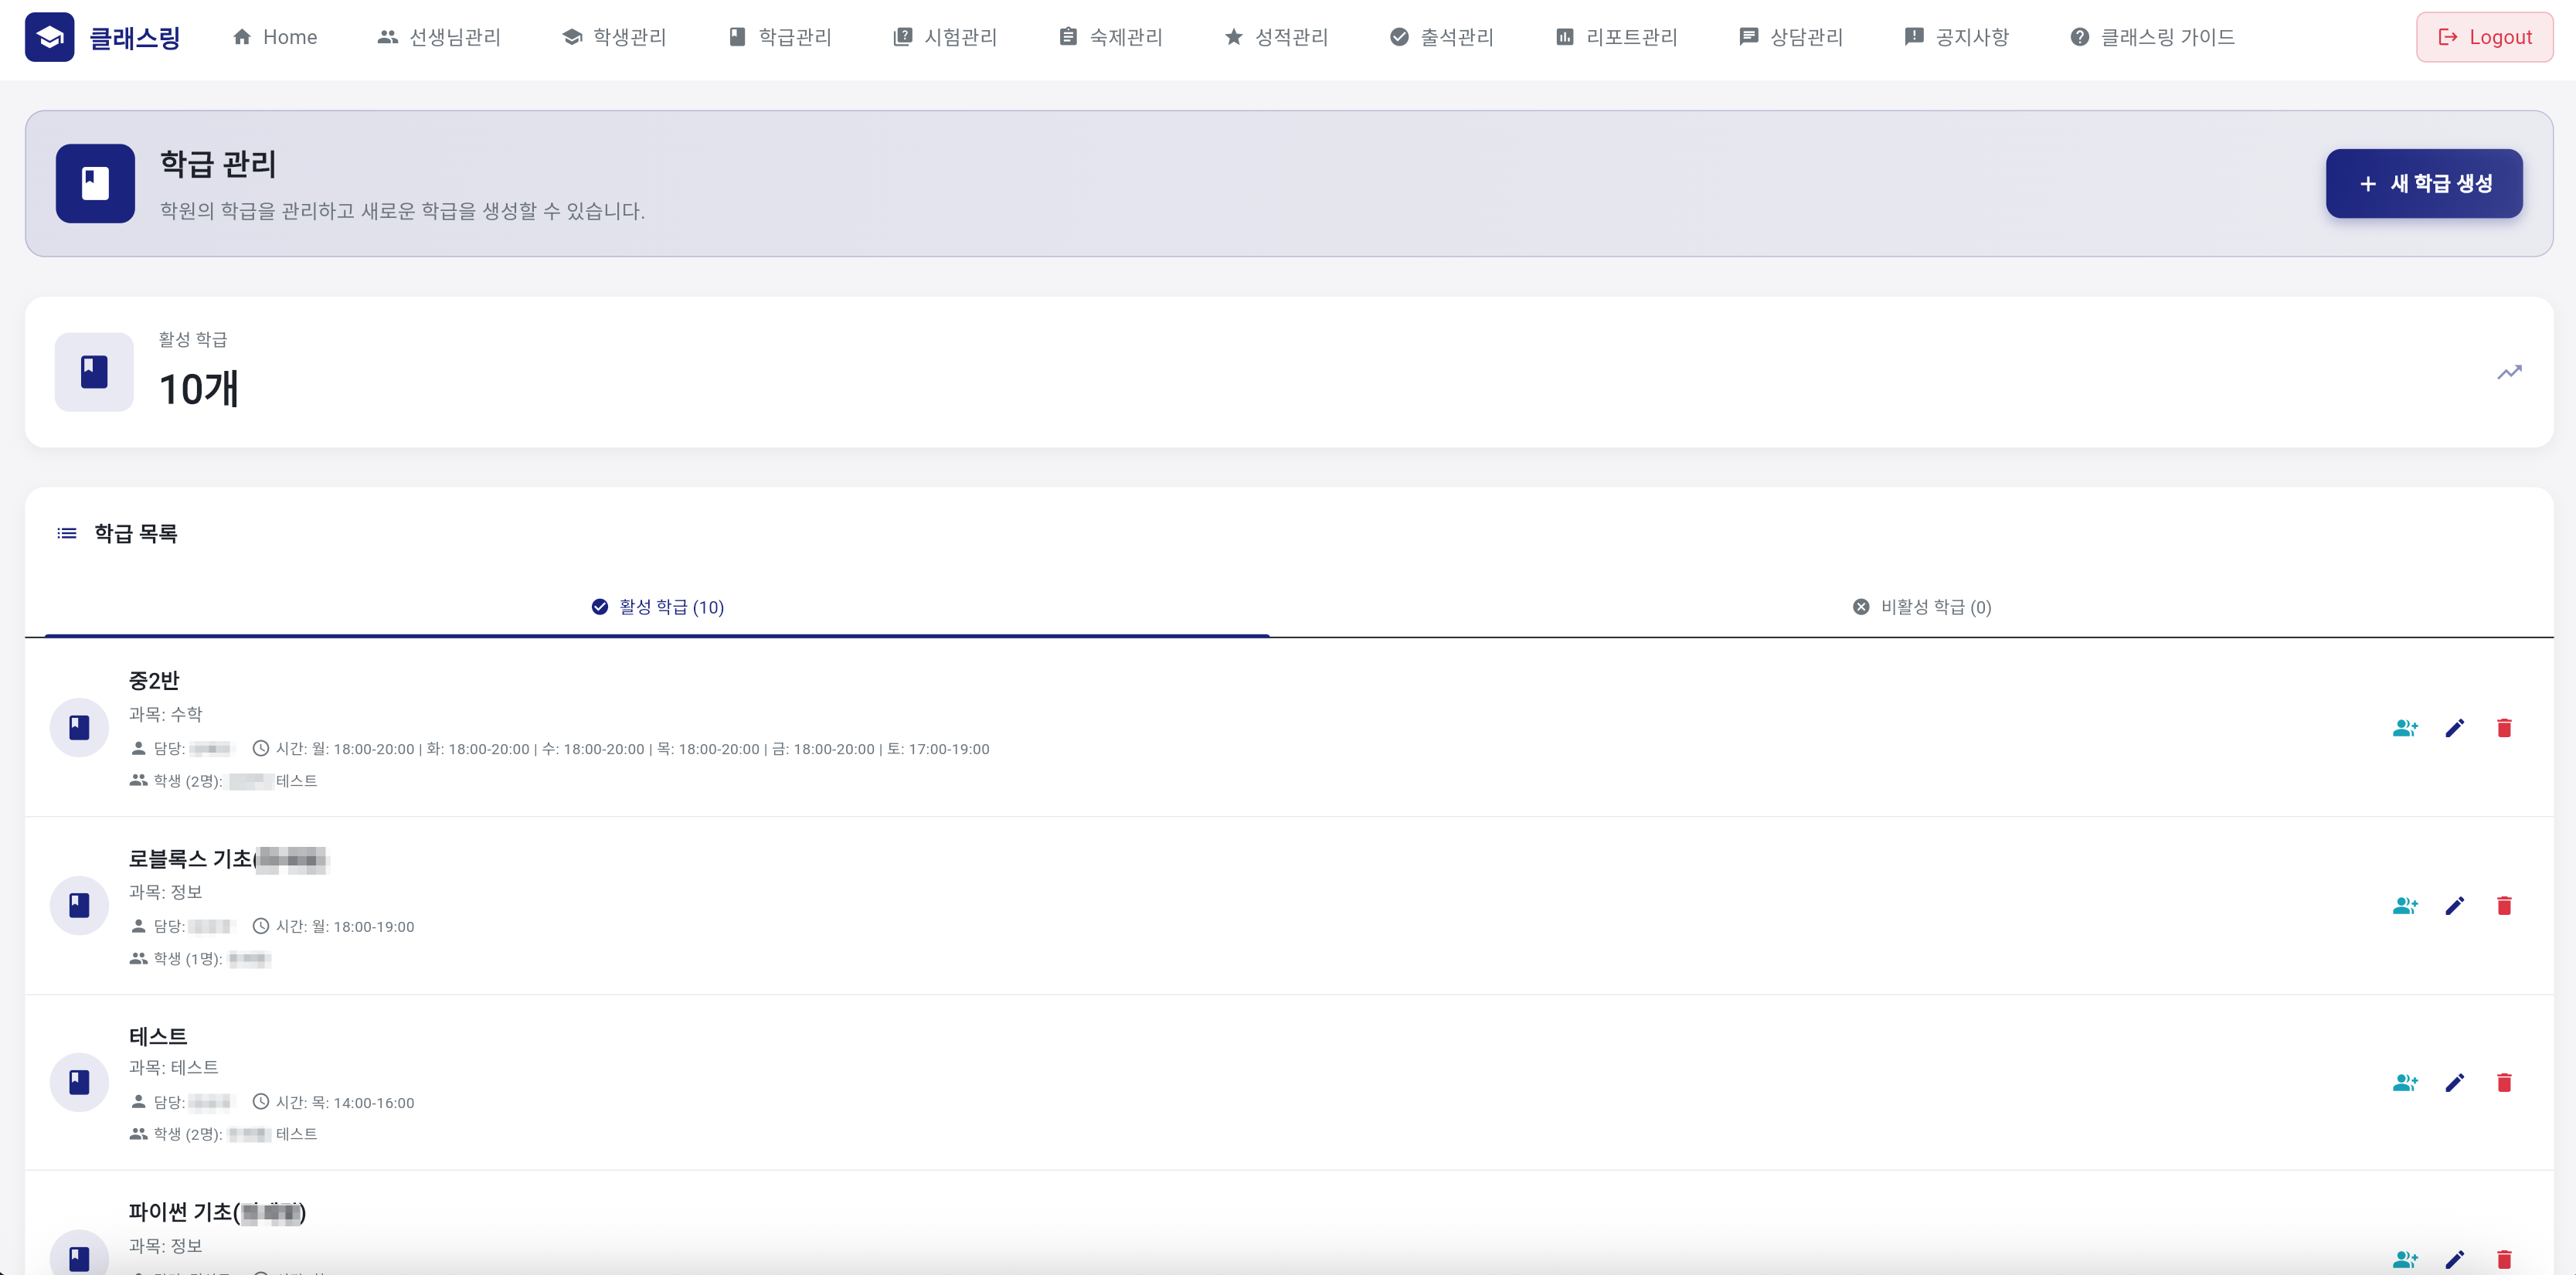Image resolution: width=2576 pixels, height=1275 pixels.
Task: Click the 새 학급 생성 button
Action: 2424,183
